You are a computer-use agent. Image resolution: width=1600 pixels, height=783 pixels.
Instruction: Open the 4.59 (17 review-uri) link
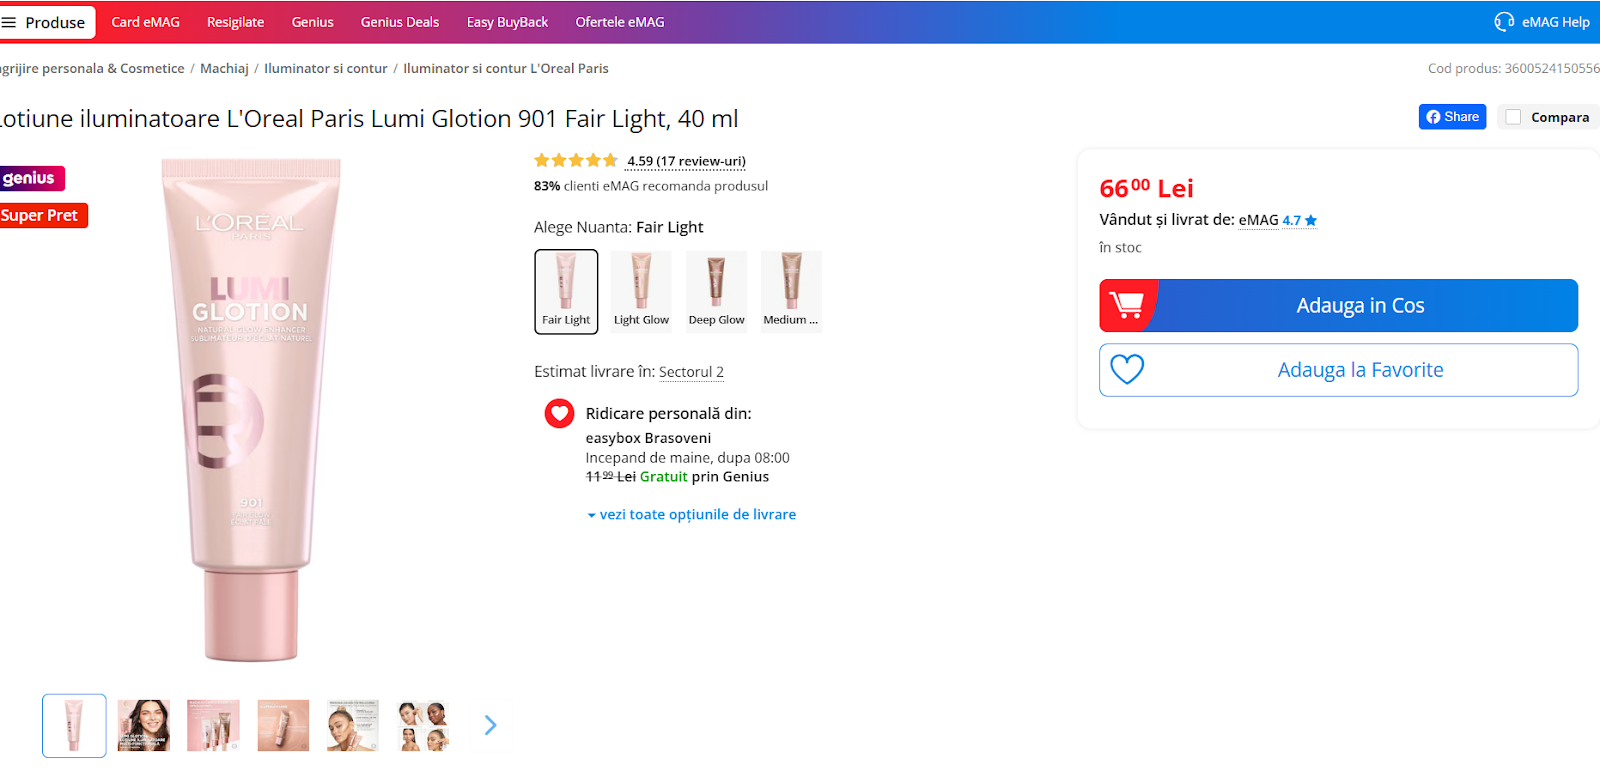686,161
